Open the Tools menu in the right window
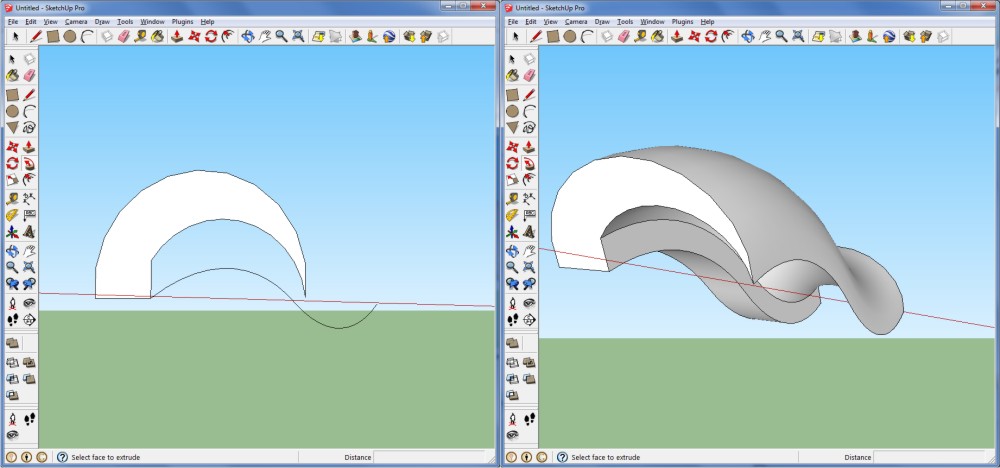This screenshot has width=1000, height=468. tap(625, 21)
